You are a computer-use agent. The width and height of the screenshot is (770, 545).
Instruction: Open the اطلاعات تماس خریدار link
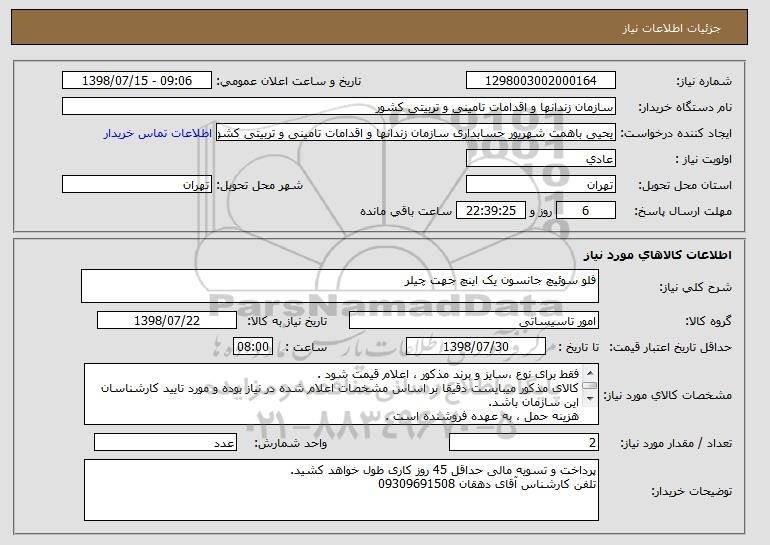pyautogui.click(x=158, y=134)
